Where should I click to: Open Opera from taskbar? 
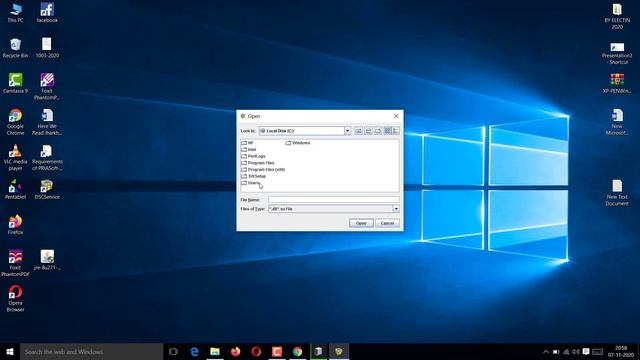click(256, 351)
